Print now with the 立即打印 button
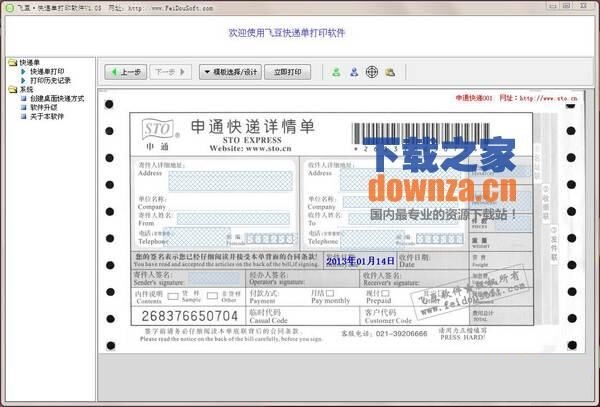Screen dimensions: 600x407 [x=287, y=72]
